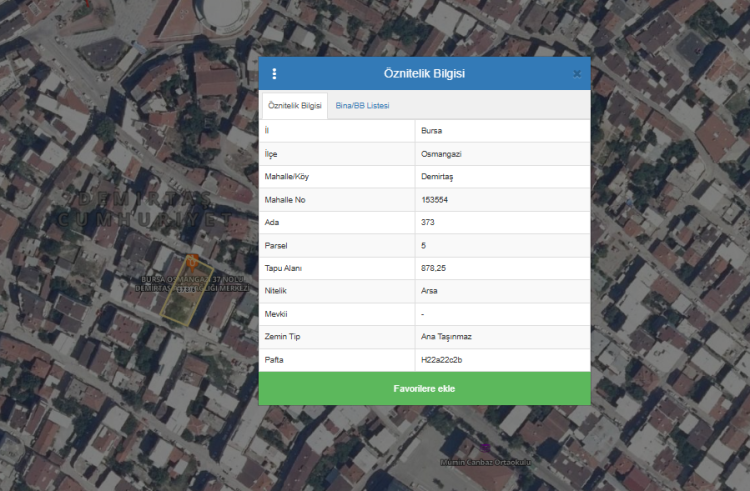Click the purple school icon on map
Image resolution: width=750 pixels, height=491 pixels.
pyautogui.click(x=486, y=449)
